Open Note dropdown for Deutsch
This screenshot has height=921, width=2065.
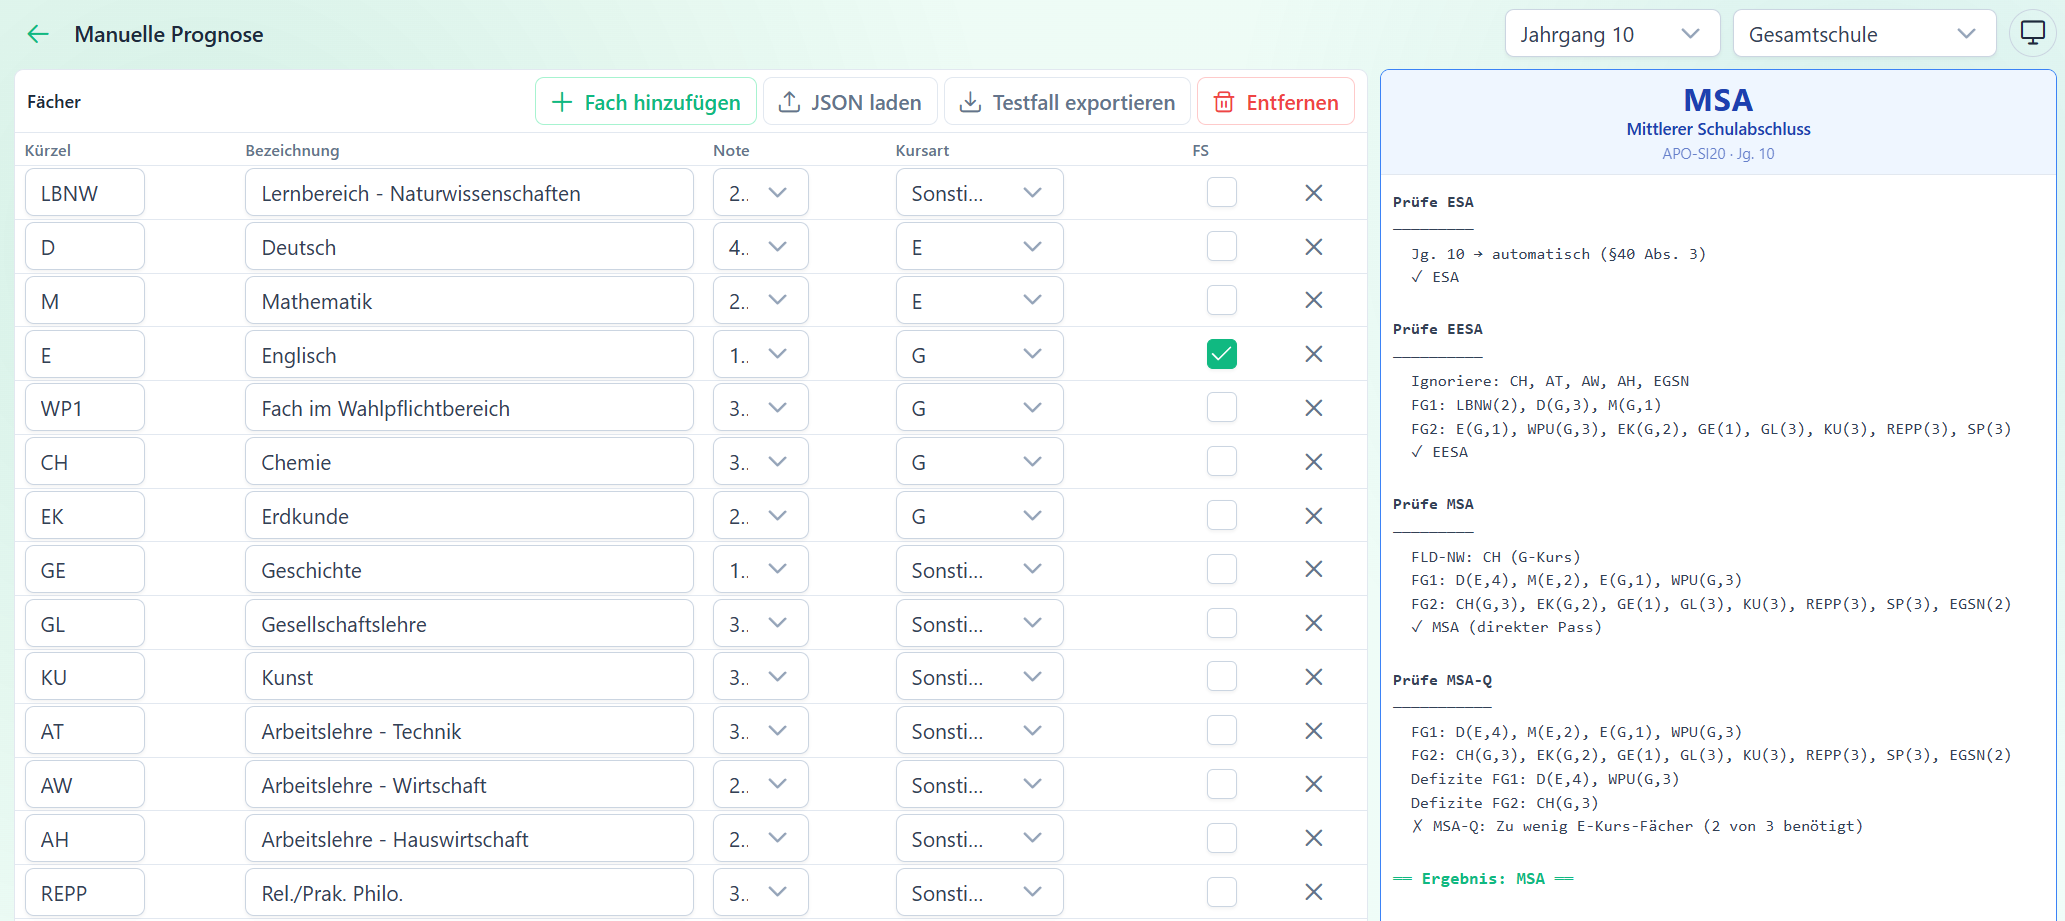click(x=760, y=247)
